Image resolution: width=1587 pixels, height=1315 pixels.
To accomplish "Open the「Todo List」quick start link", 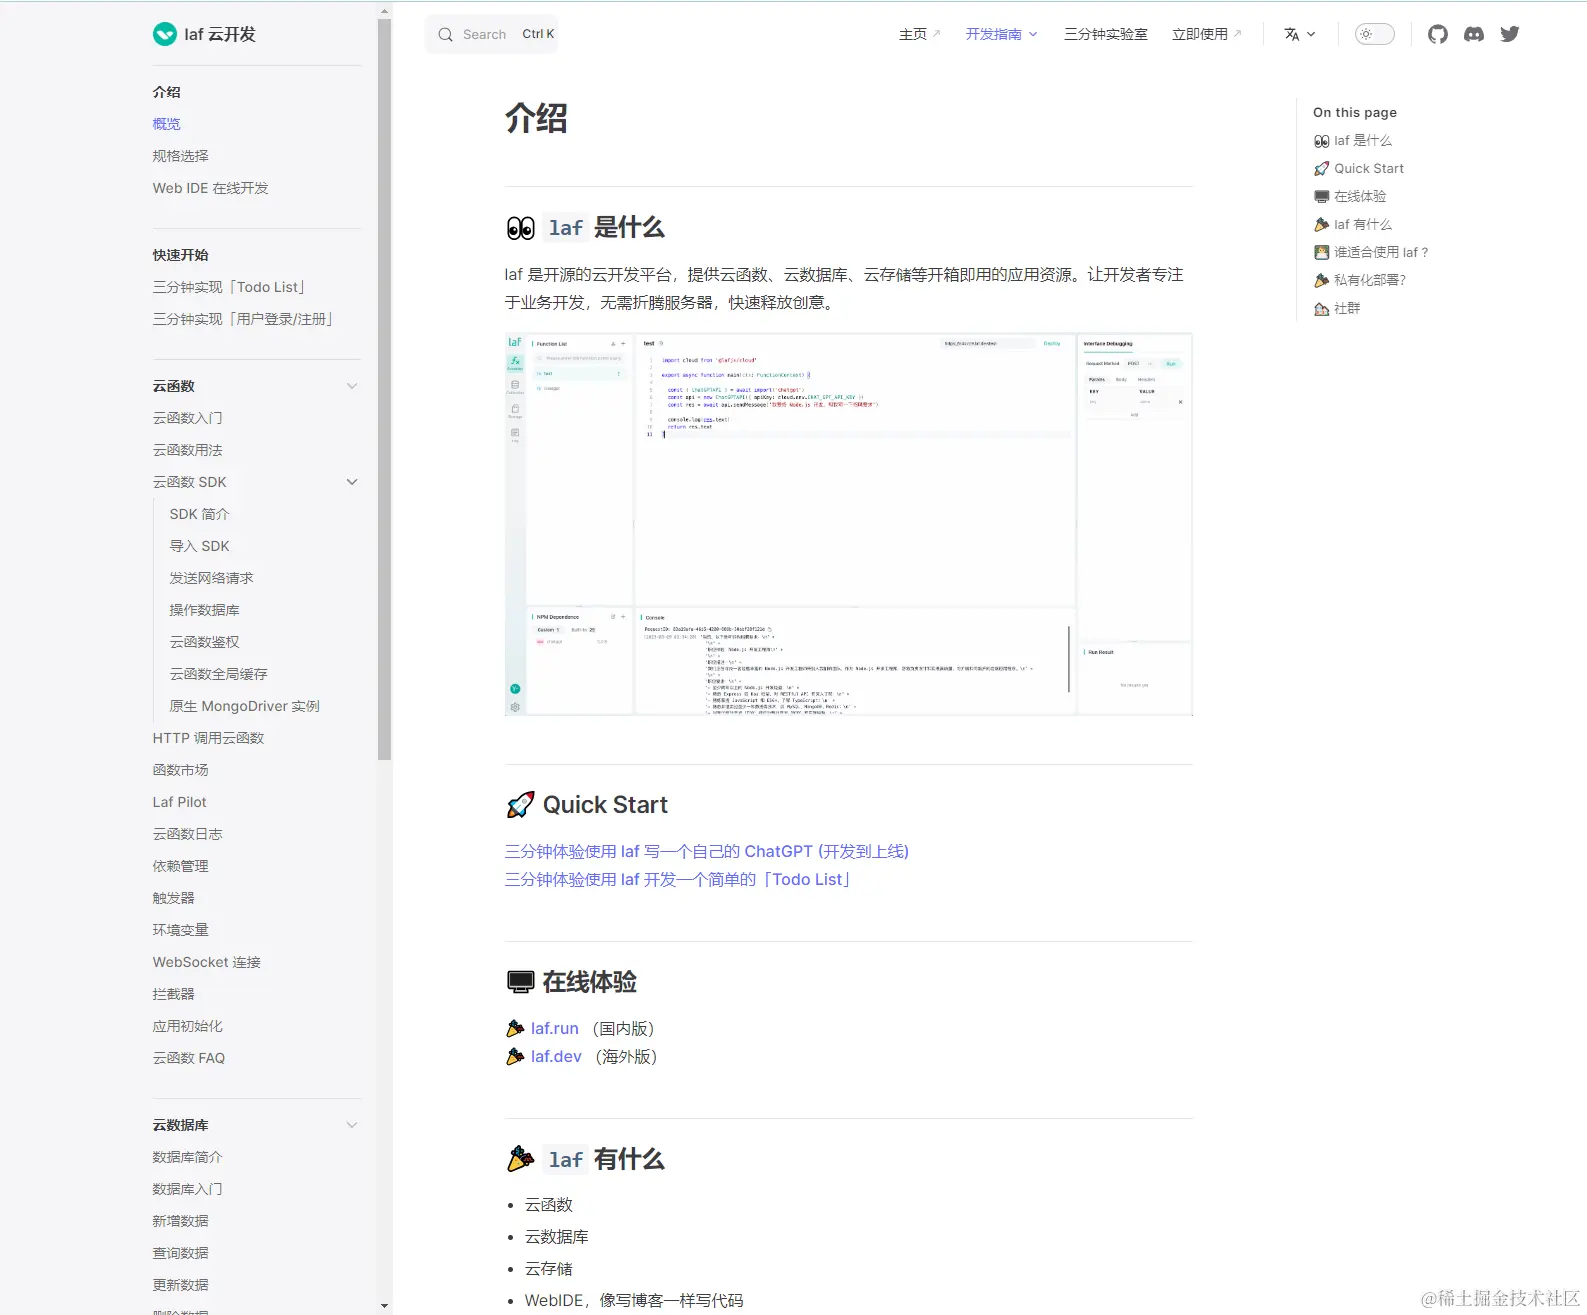I will click(x=678, y=880).
